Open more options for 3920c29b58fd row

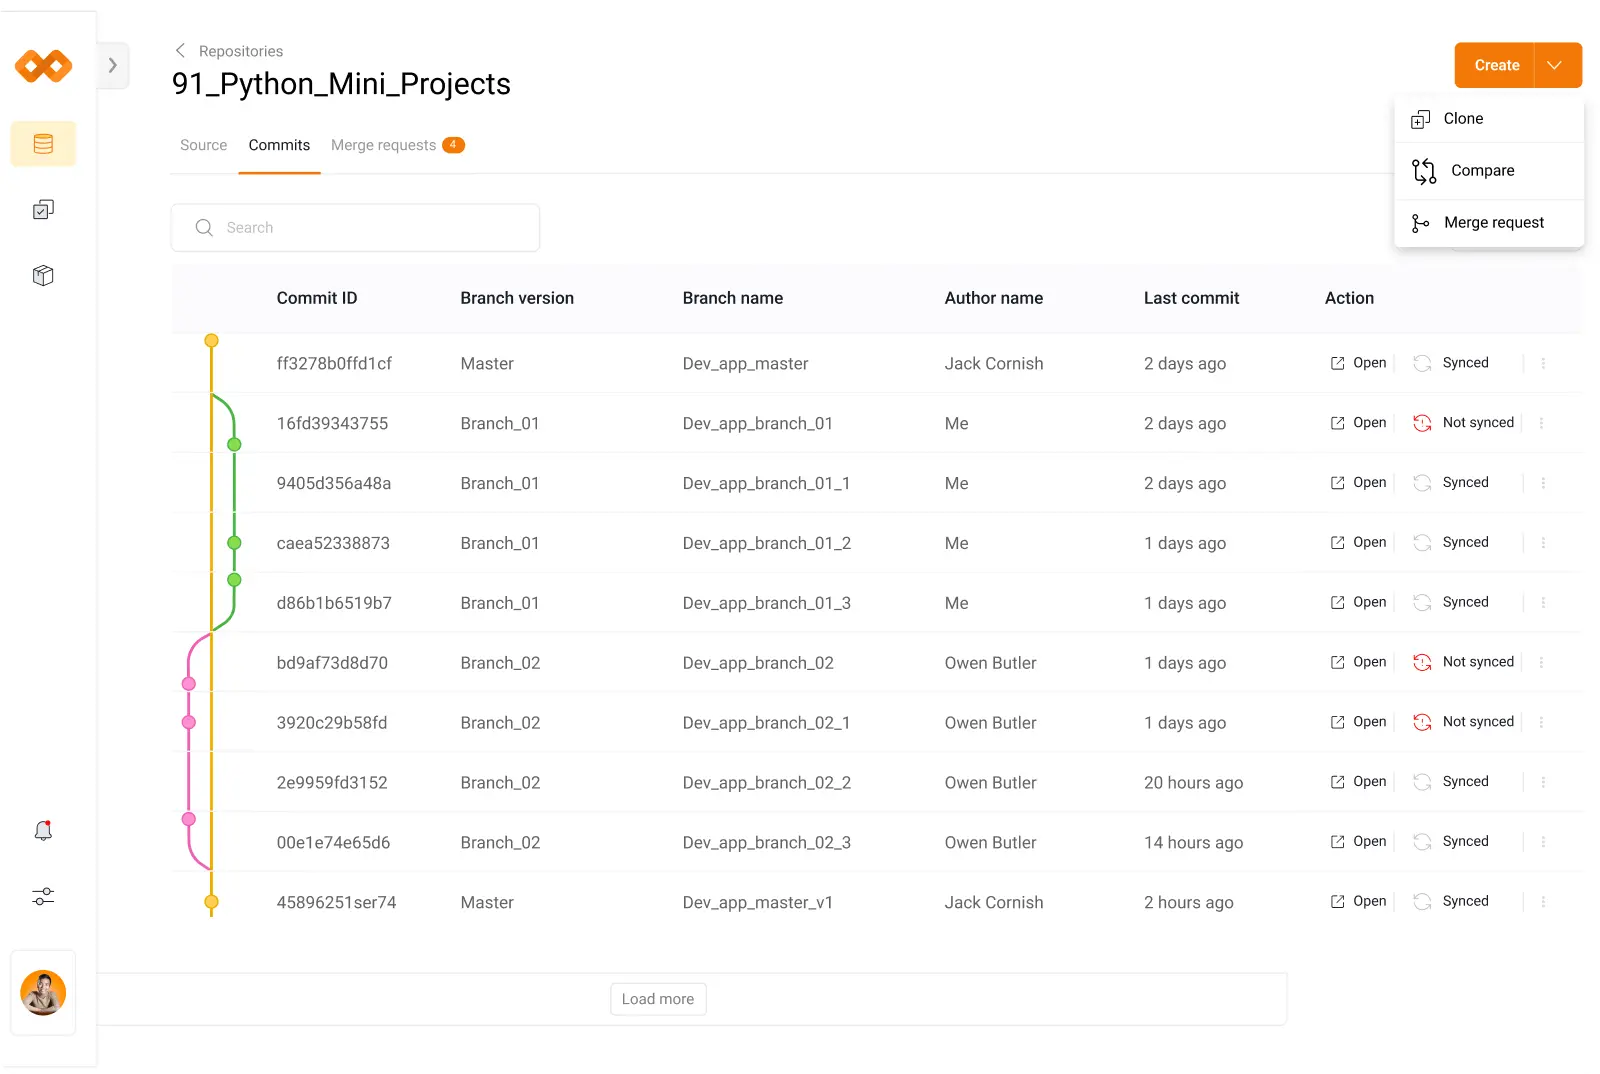pos(1541,722)
